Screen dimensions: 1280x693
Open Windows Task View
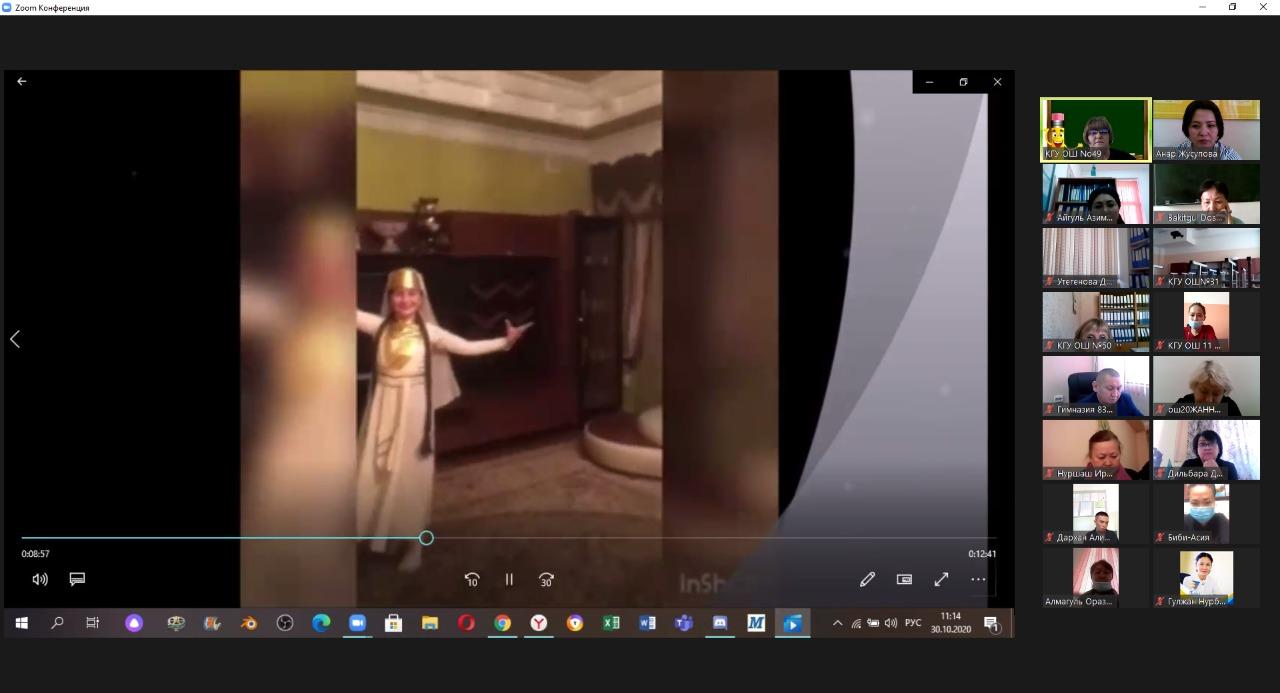click(x=92, y=623)
